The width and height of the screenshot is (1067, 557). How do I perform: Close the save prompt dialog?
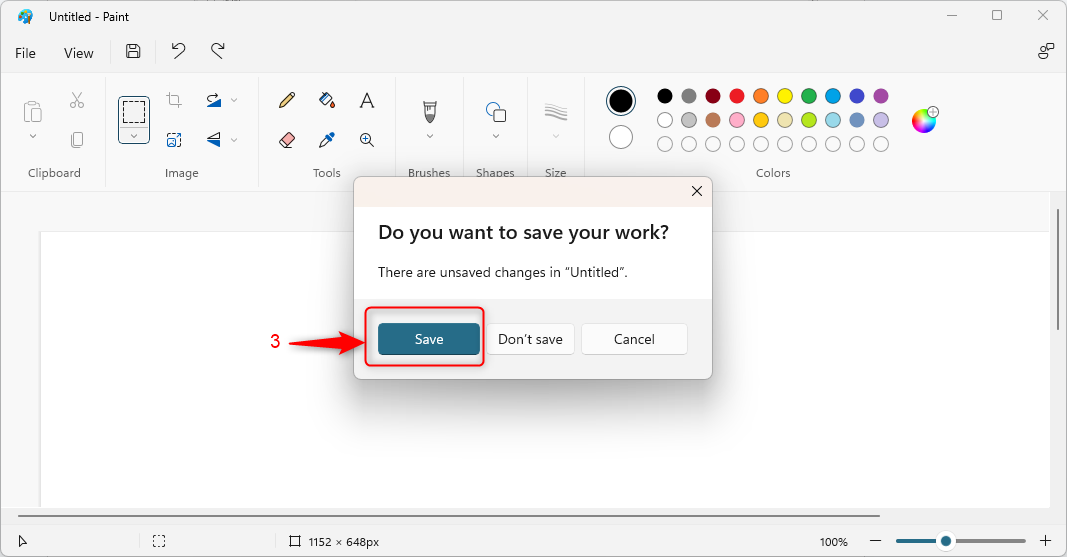pyautogui.click(x=697, y=191)
